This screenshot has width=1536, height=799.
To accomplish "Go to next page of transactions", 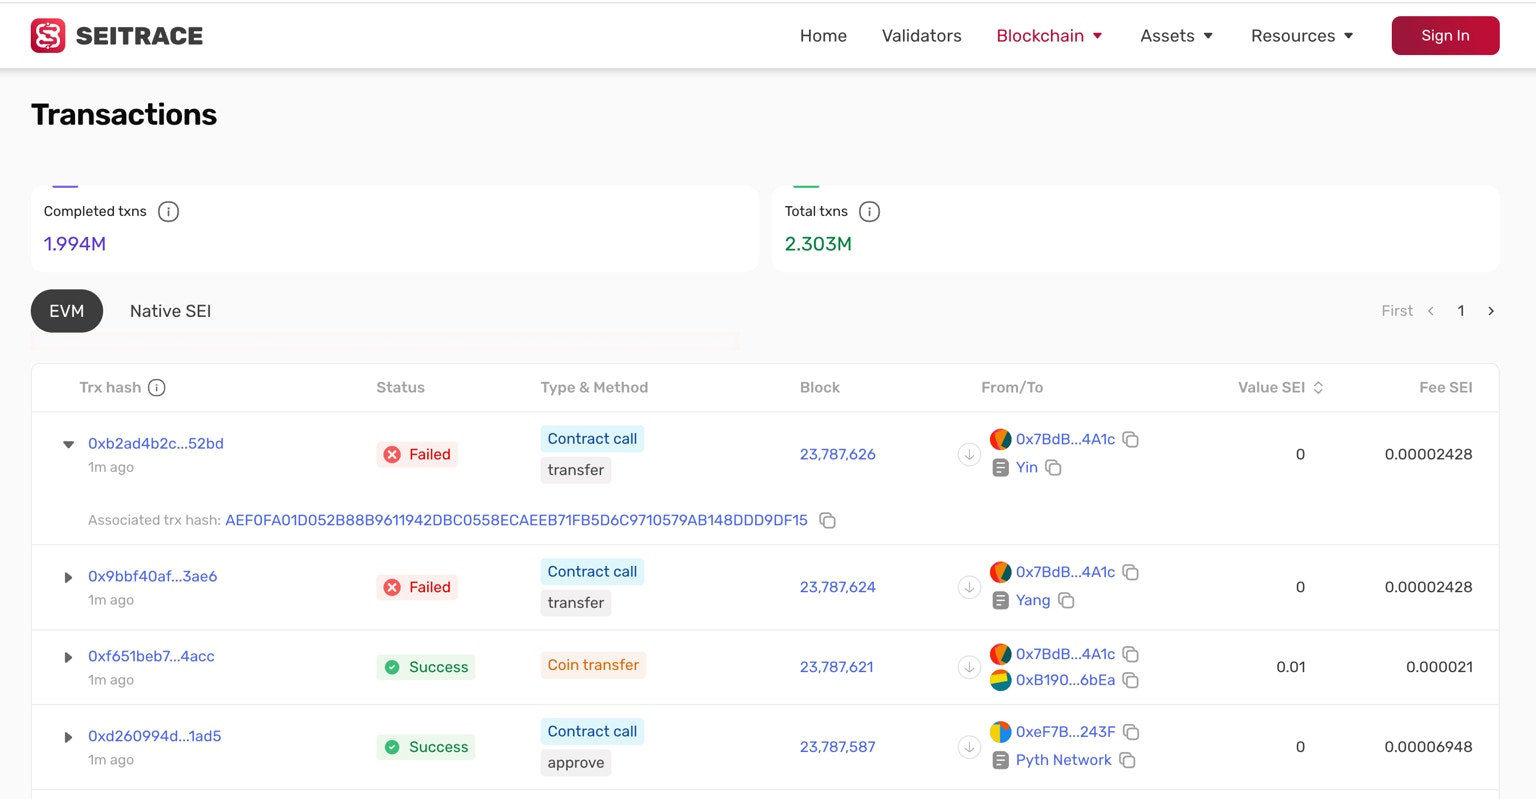I will click(x=1491, y=312).
